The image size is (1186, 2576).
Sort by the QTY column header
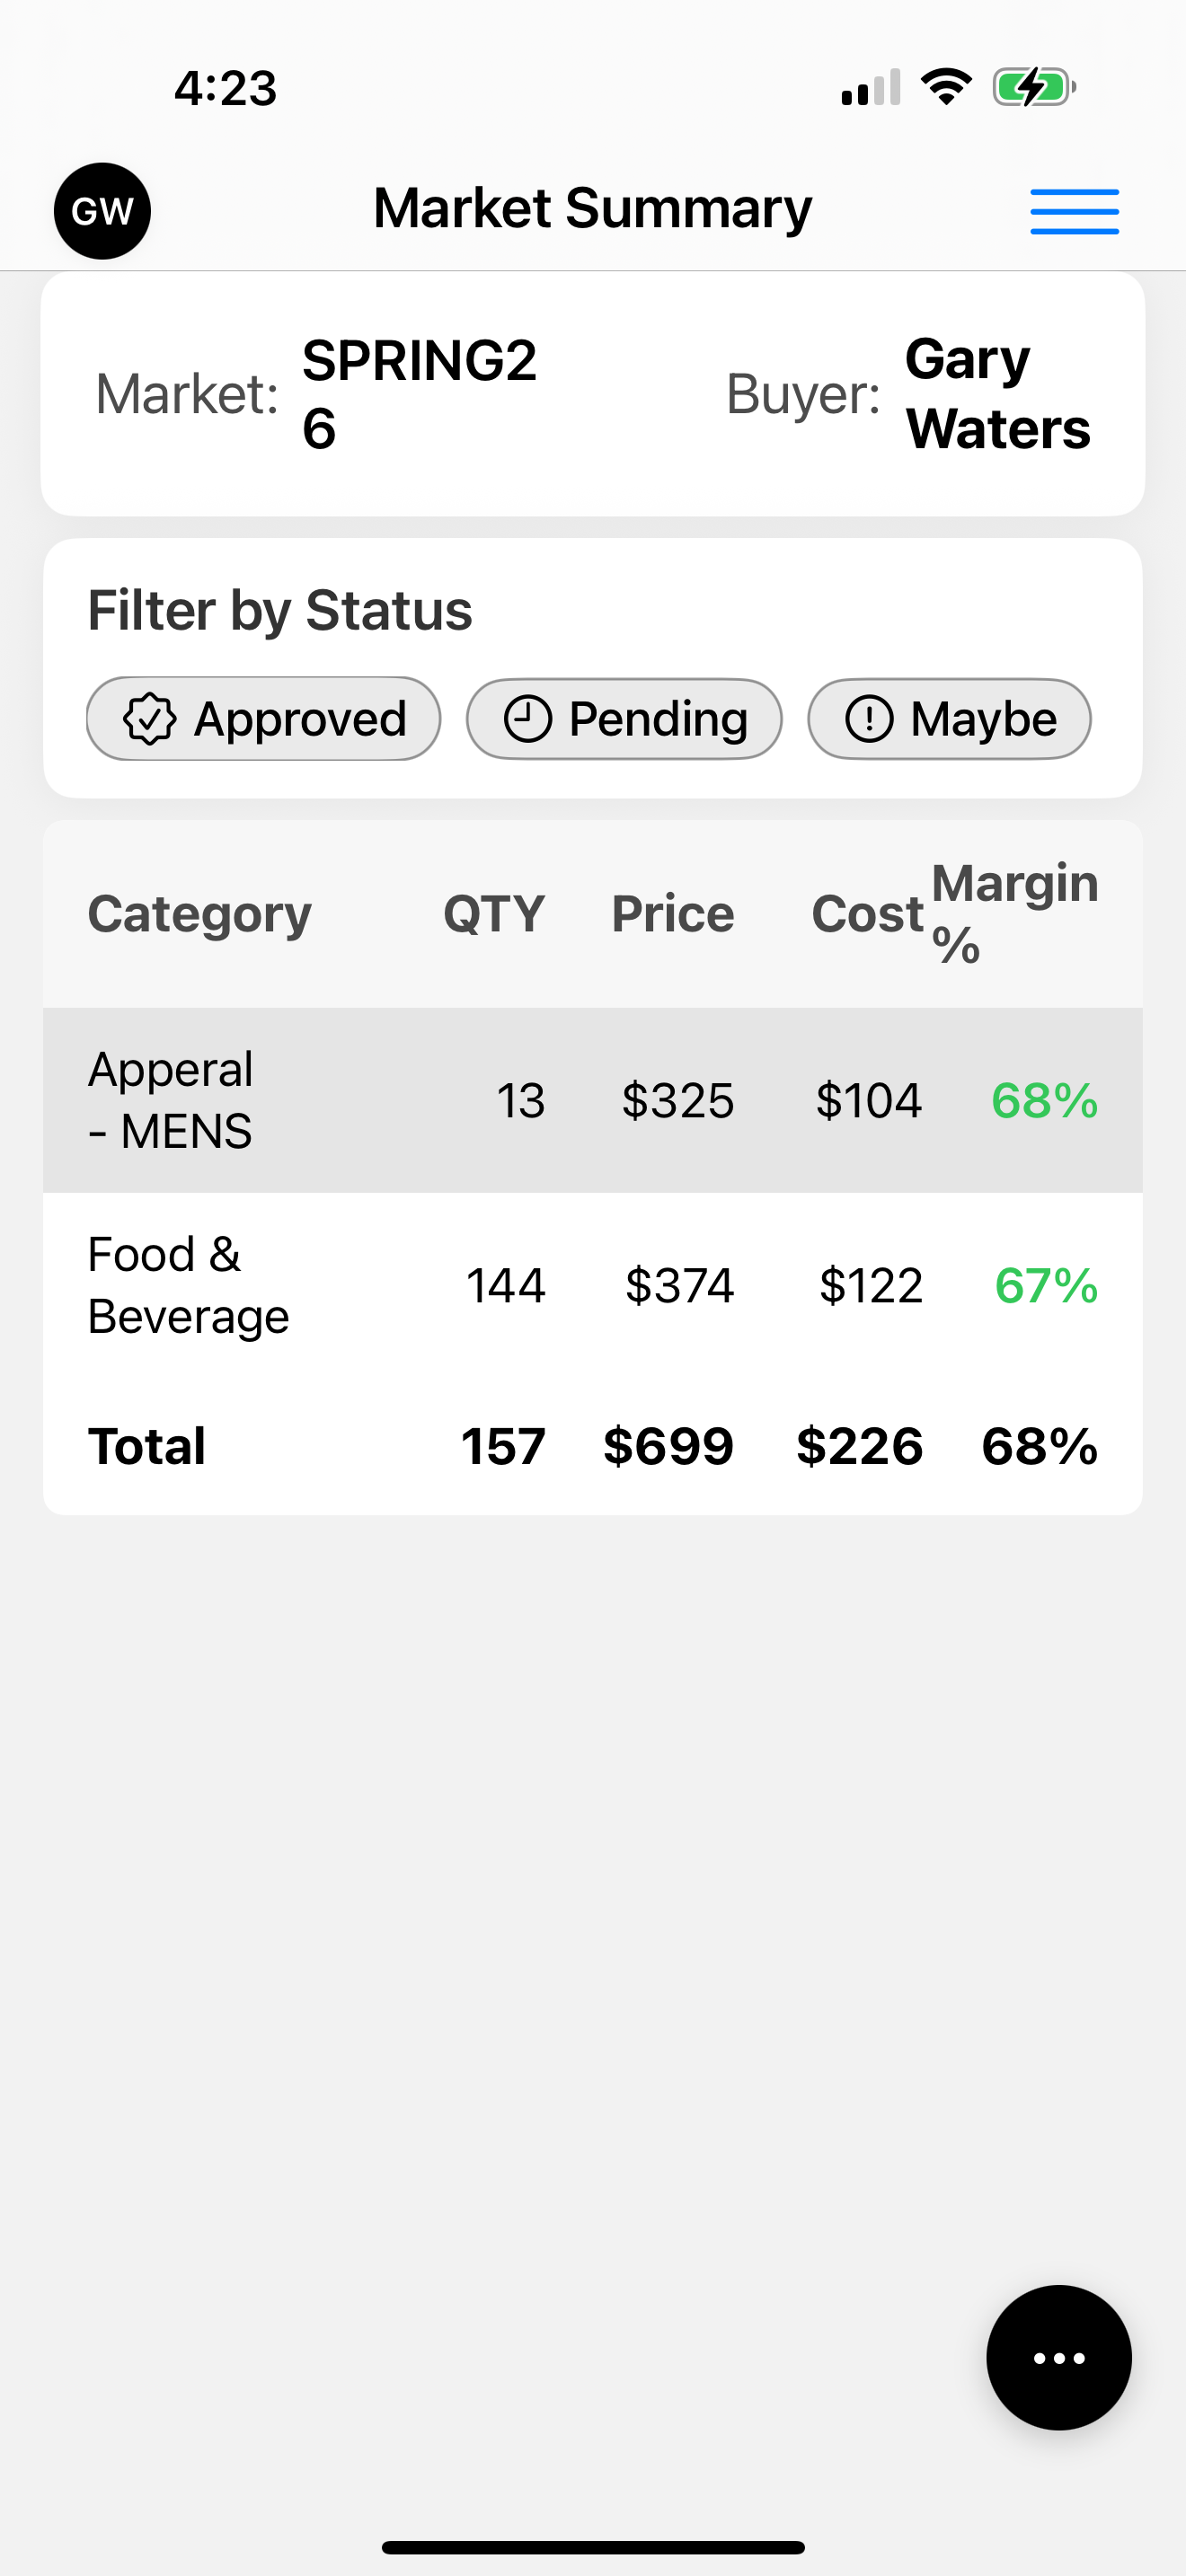494,913
